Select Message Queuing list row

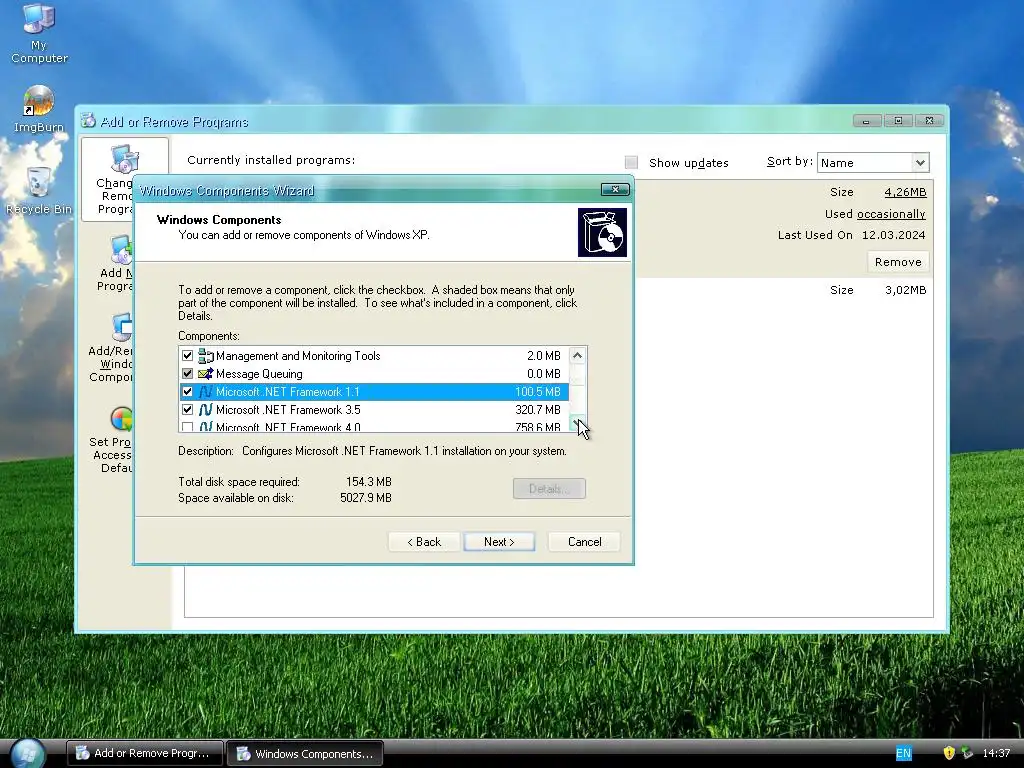point(374,374)
